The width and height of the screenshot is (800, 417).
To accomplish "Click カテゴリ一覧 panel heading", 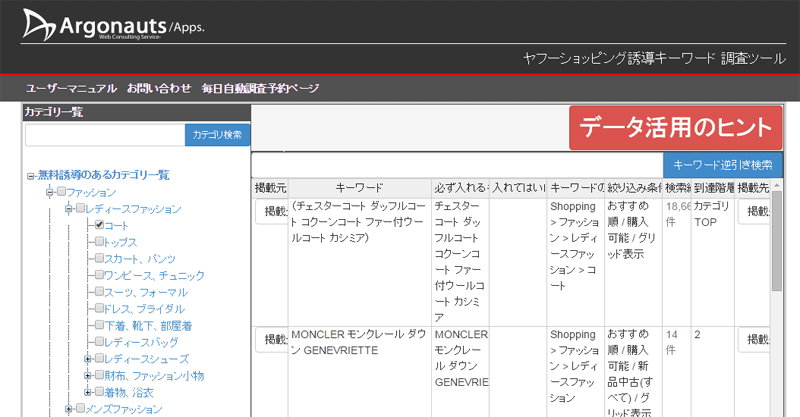I will coord(54,112).
